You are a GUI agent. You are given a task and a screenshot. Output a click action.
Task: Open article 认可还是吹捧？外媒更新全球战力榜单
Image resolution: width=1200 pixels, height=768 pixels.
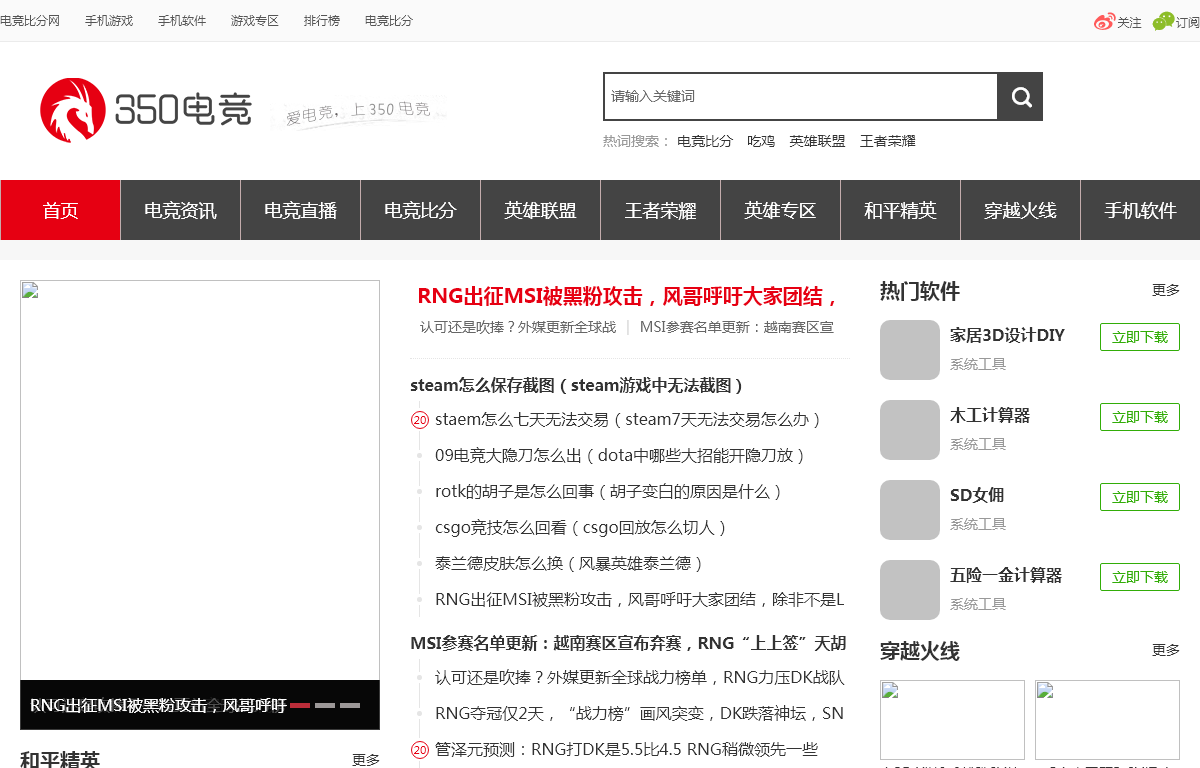pos(640,677)
